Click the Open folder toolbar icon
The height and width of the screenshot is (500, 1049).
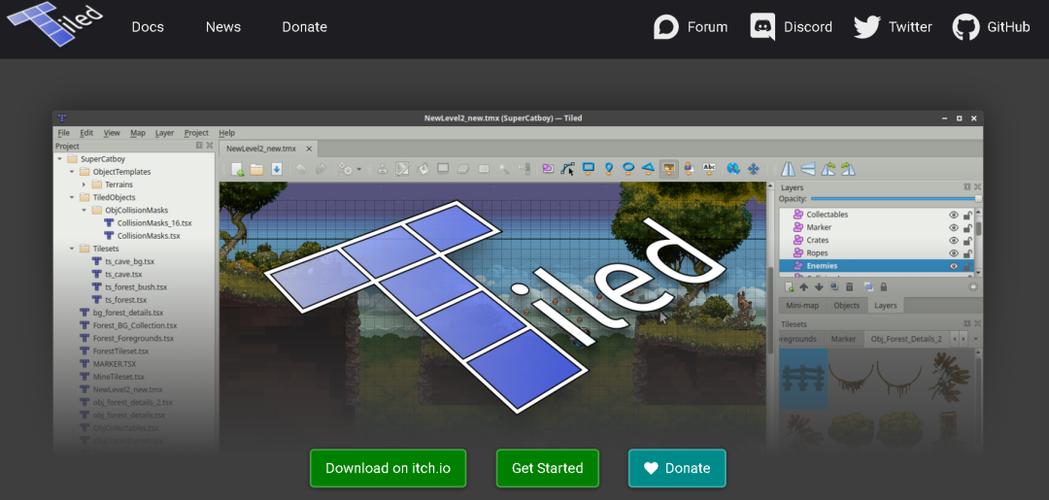click(x=257, y=169)
